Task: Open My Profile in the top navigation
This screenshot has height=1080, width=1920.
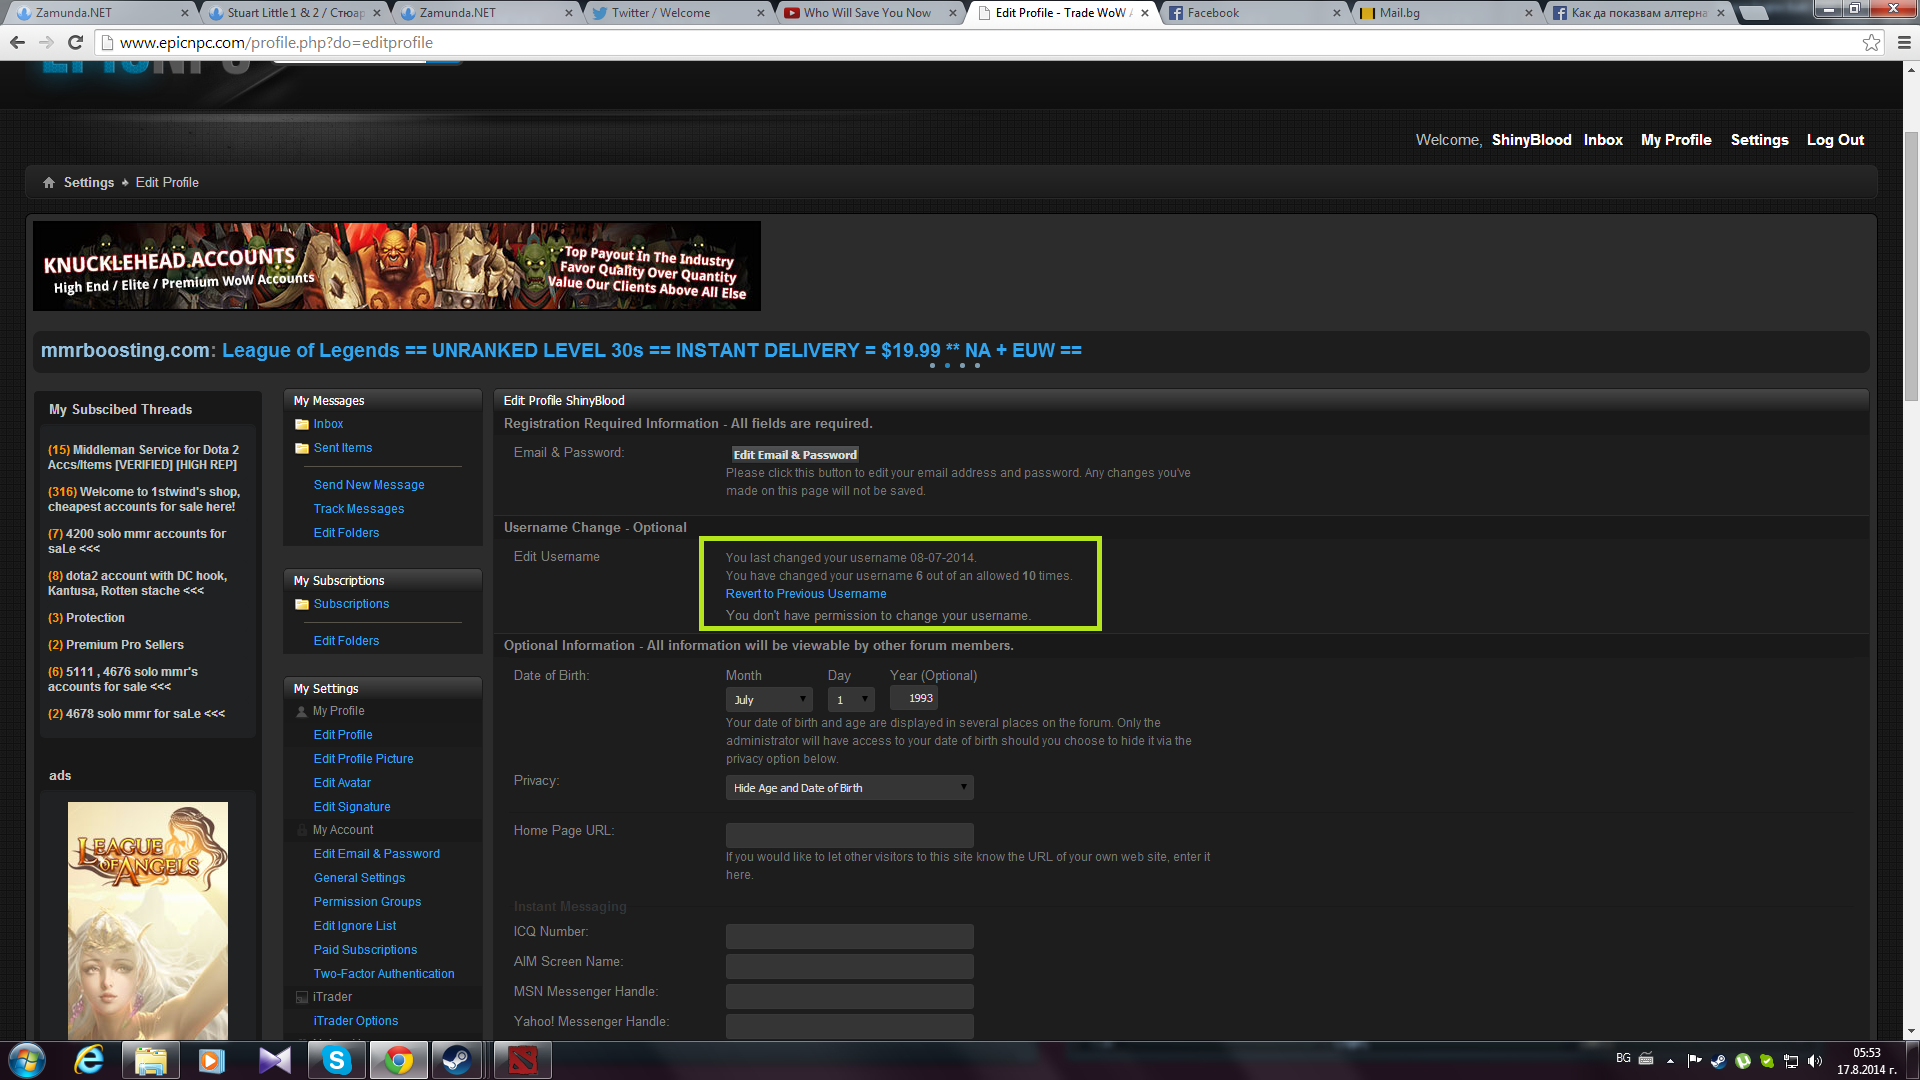Action: pyautogui.click(x=1676, y=140)
